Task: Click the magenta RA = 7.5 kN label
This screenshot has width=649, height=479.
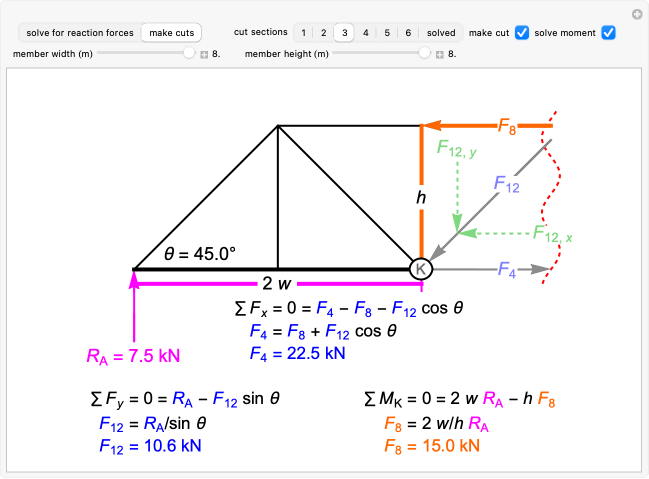Action: pos(133,356)
